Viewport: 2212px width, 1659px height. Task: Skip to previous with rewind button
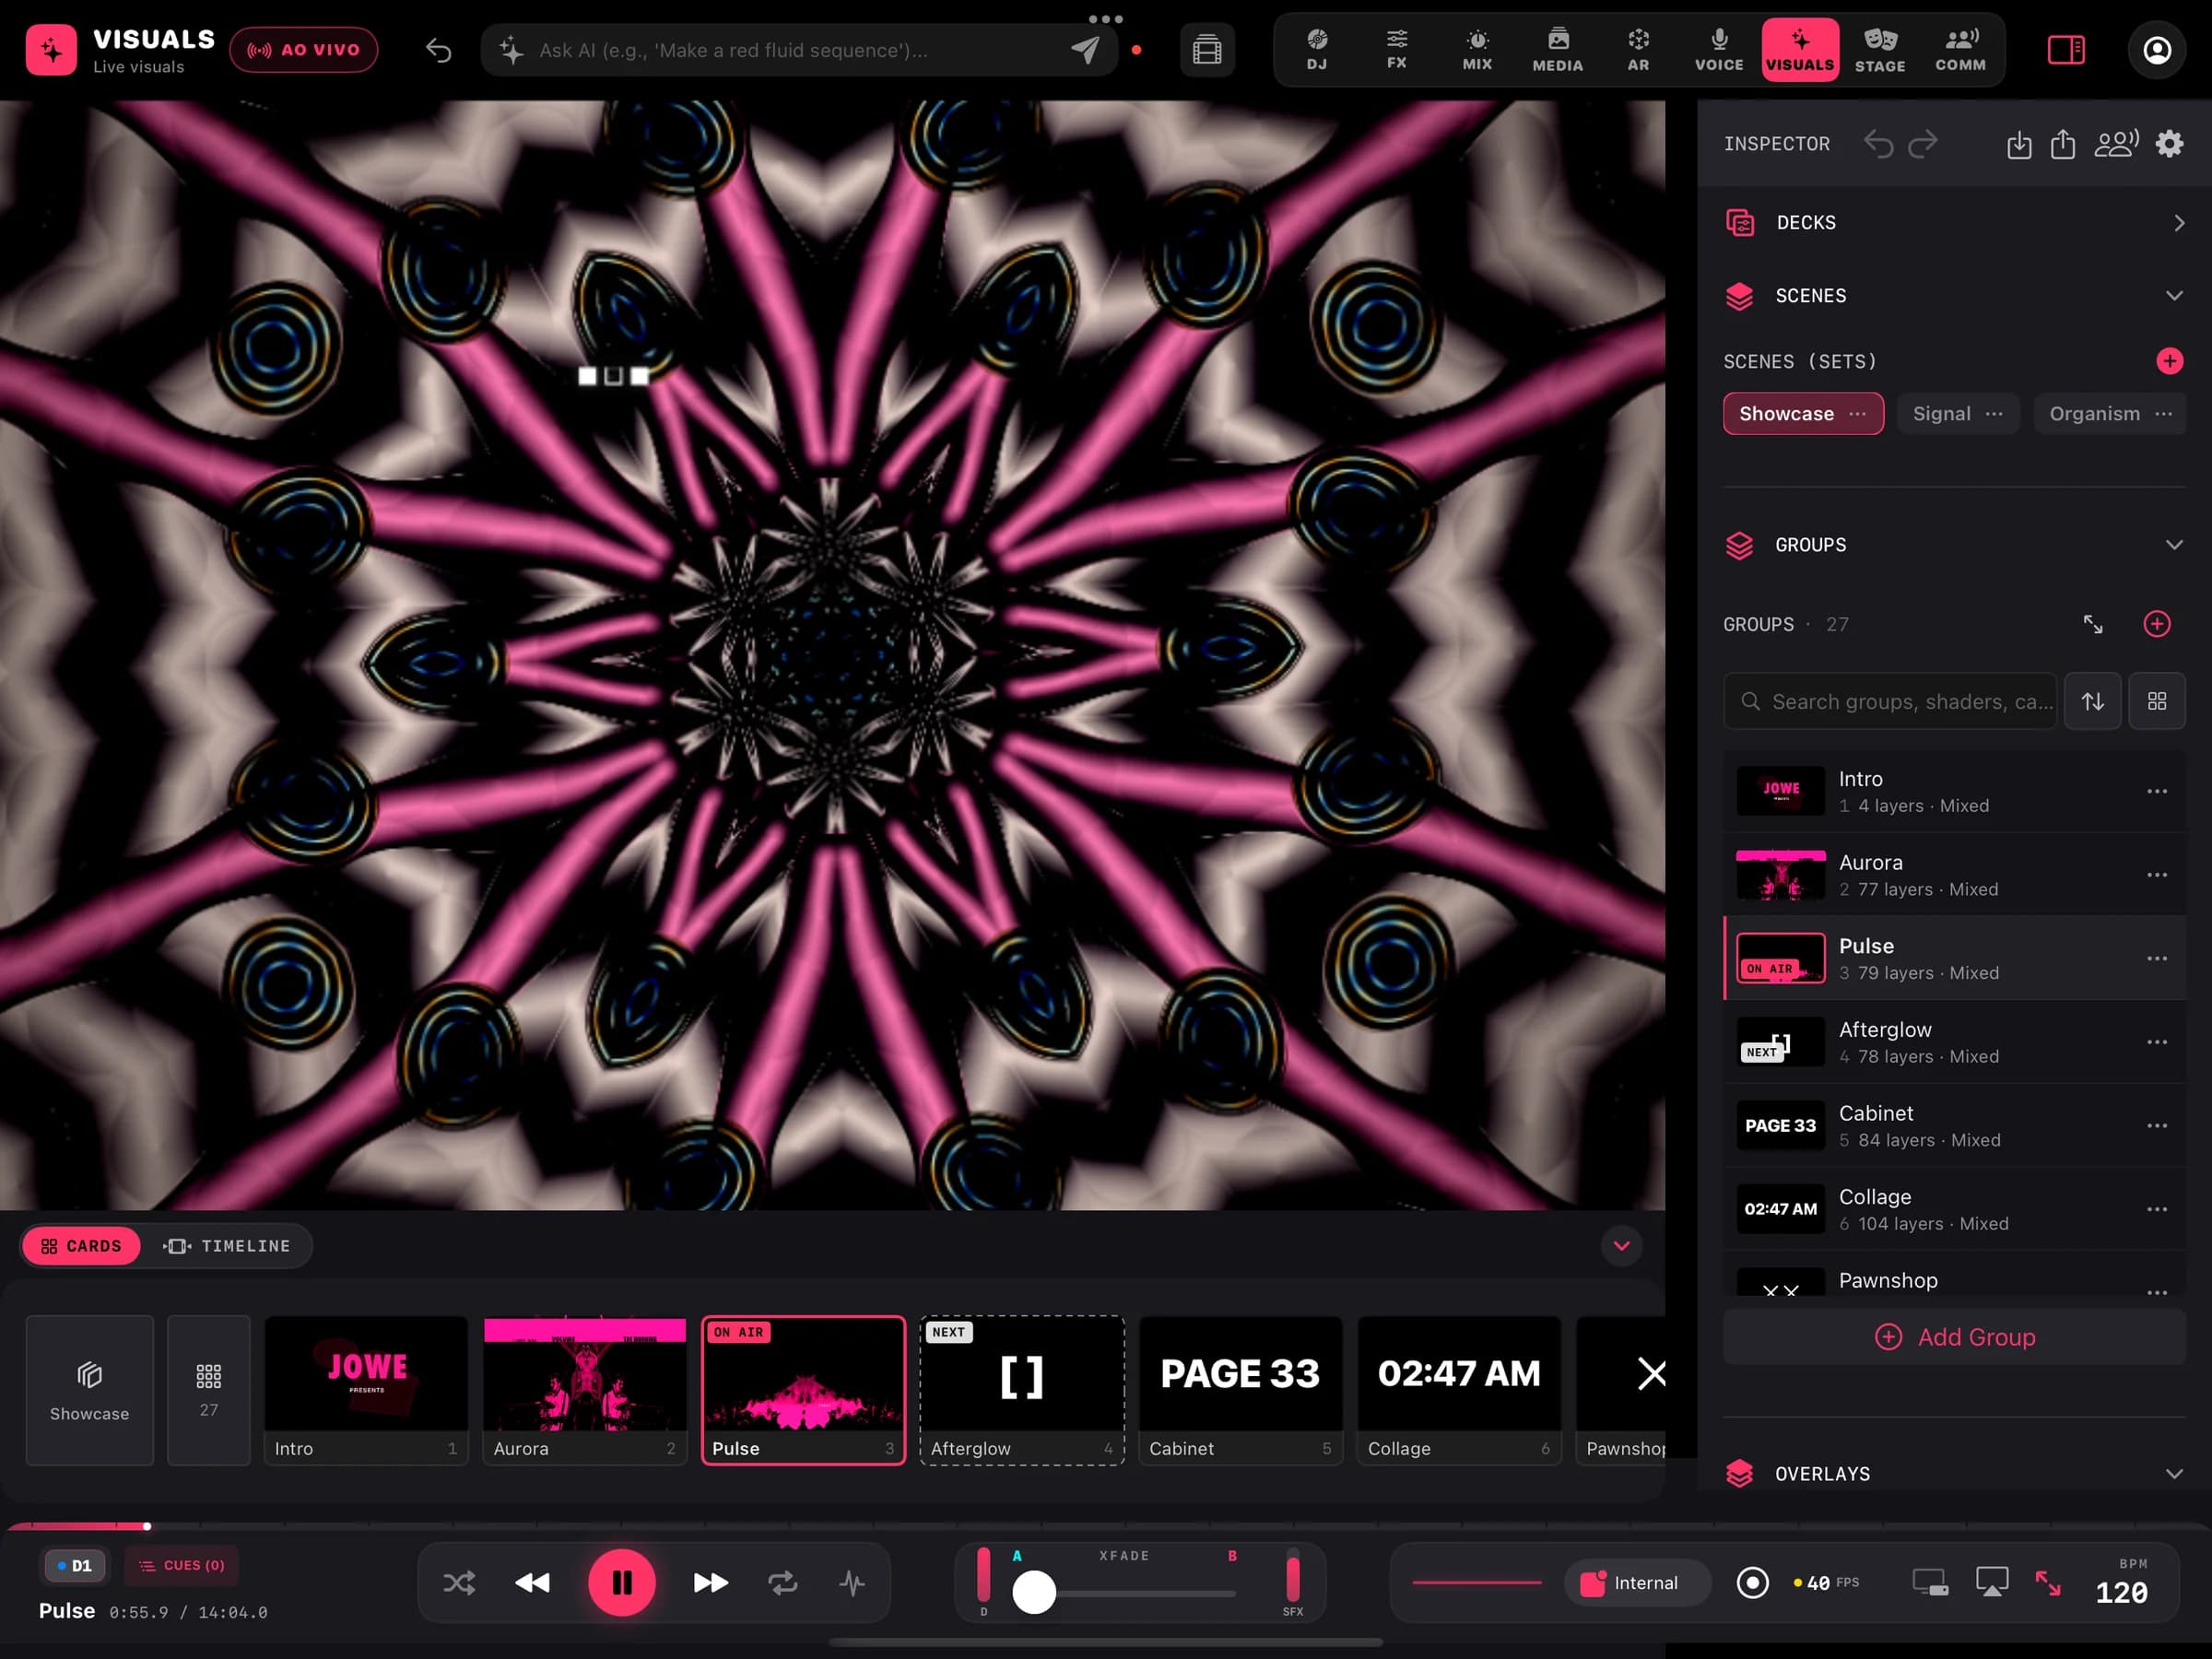pyautogui.click(x=532, y=1583)
